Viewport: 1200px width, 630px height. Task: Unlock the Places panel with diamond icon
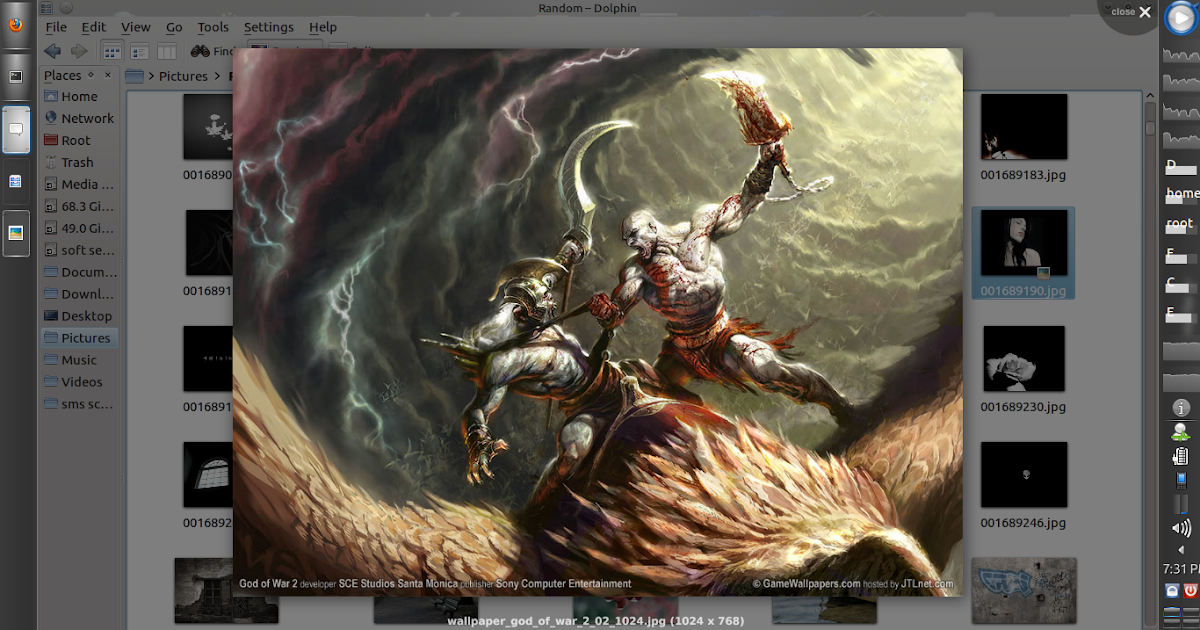[91, 74]
